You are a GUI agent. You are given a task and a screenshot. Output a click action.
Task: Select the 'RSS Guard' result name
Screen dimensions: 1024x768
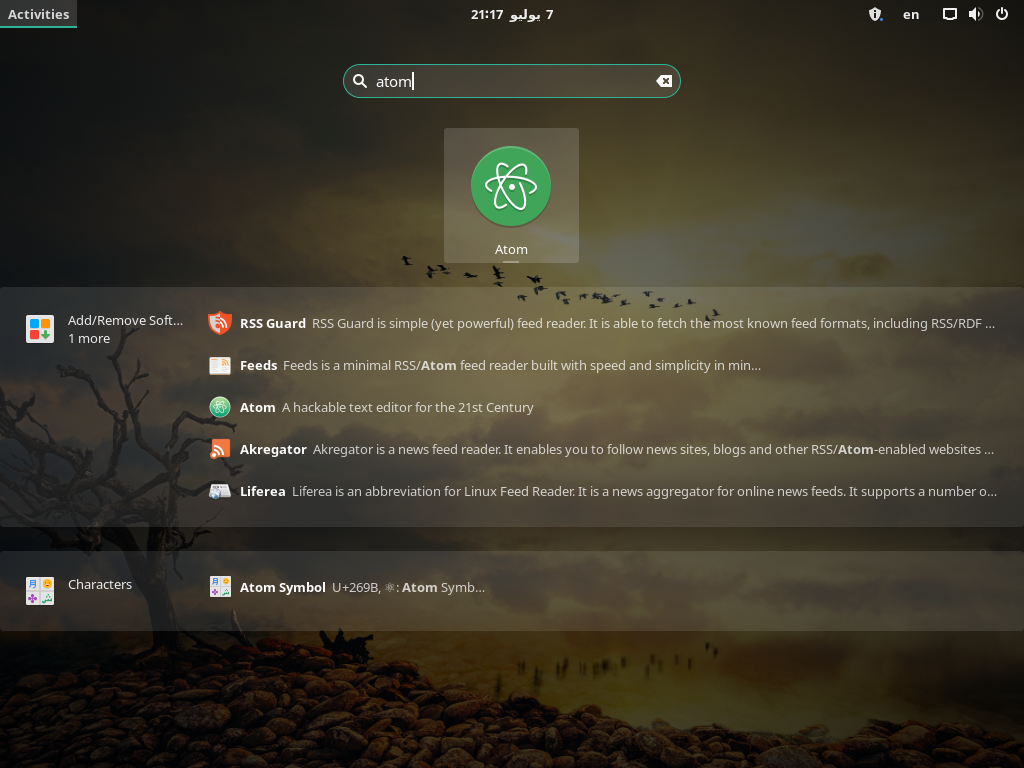273,323
